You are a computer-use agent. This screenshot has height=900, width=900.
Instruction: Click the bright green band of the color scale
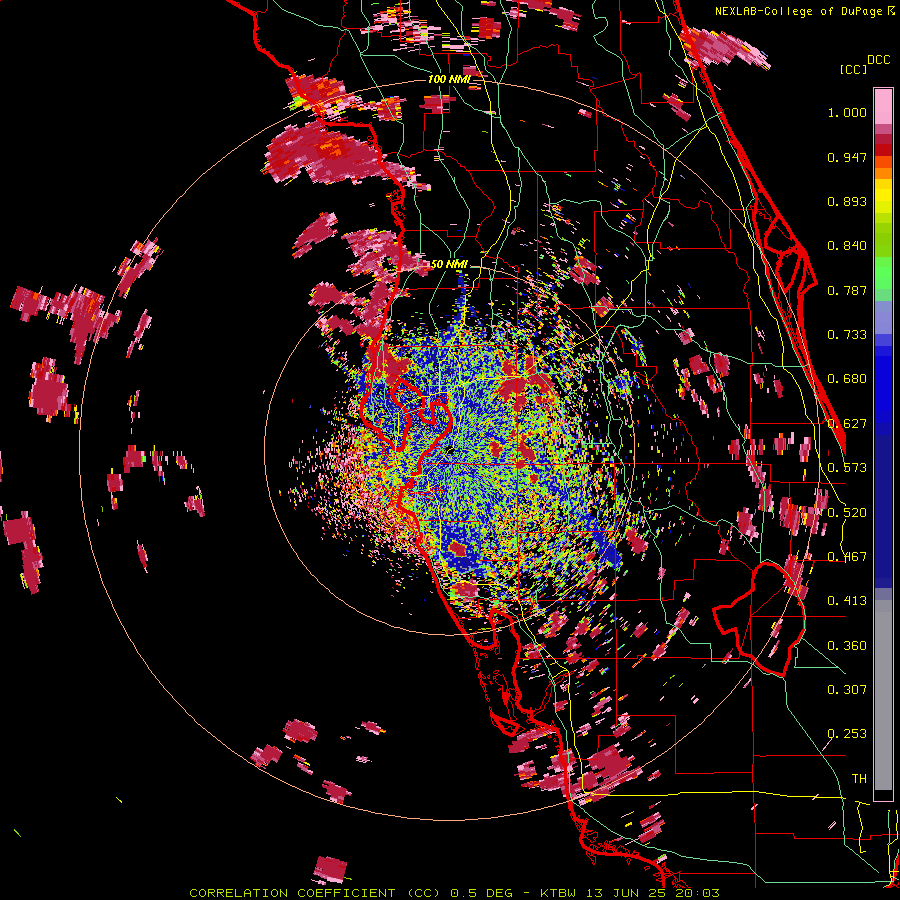[x=883, y=271]
